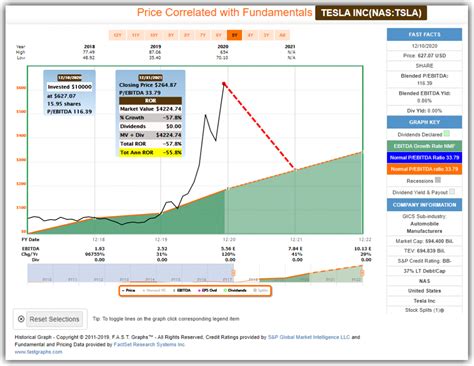Click the circular icon beside Reset Selections

click(x=21, y=319)
